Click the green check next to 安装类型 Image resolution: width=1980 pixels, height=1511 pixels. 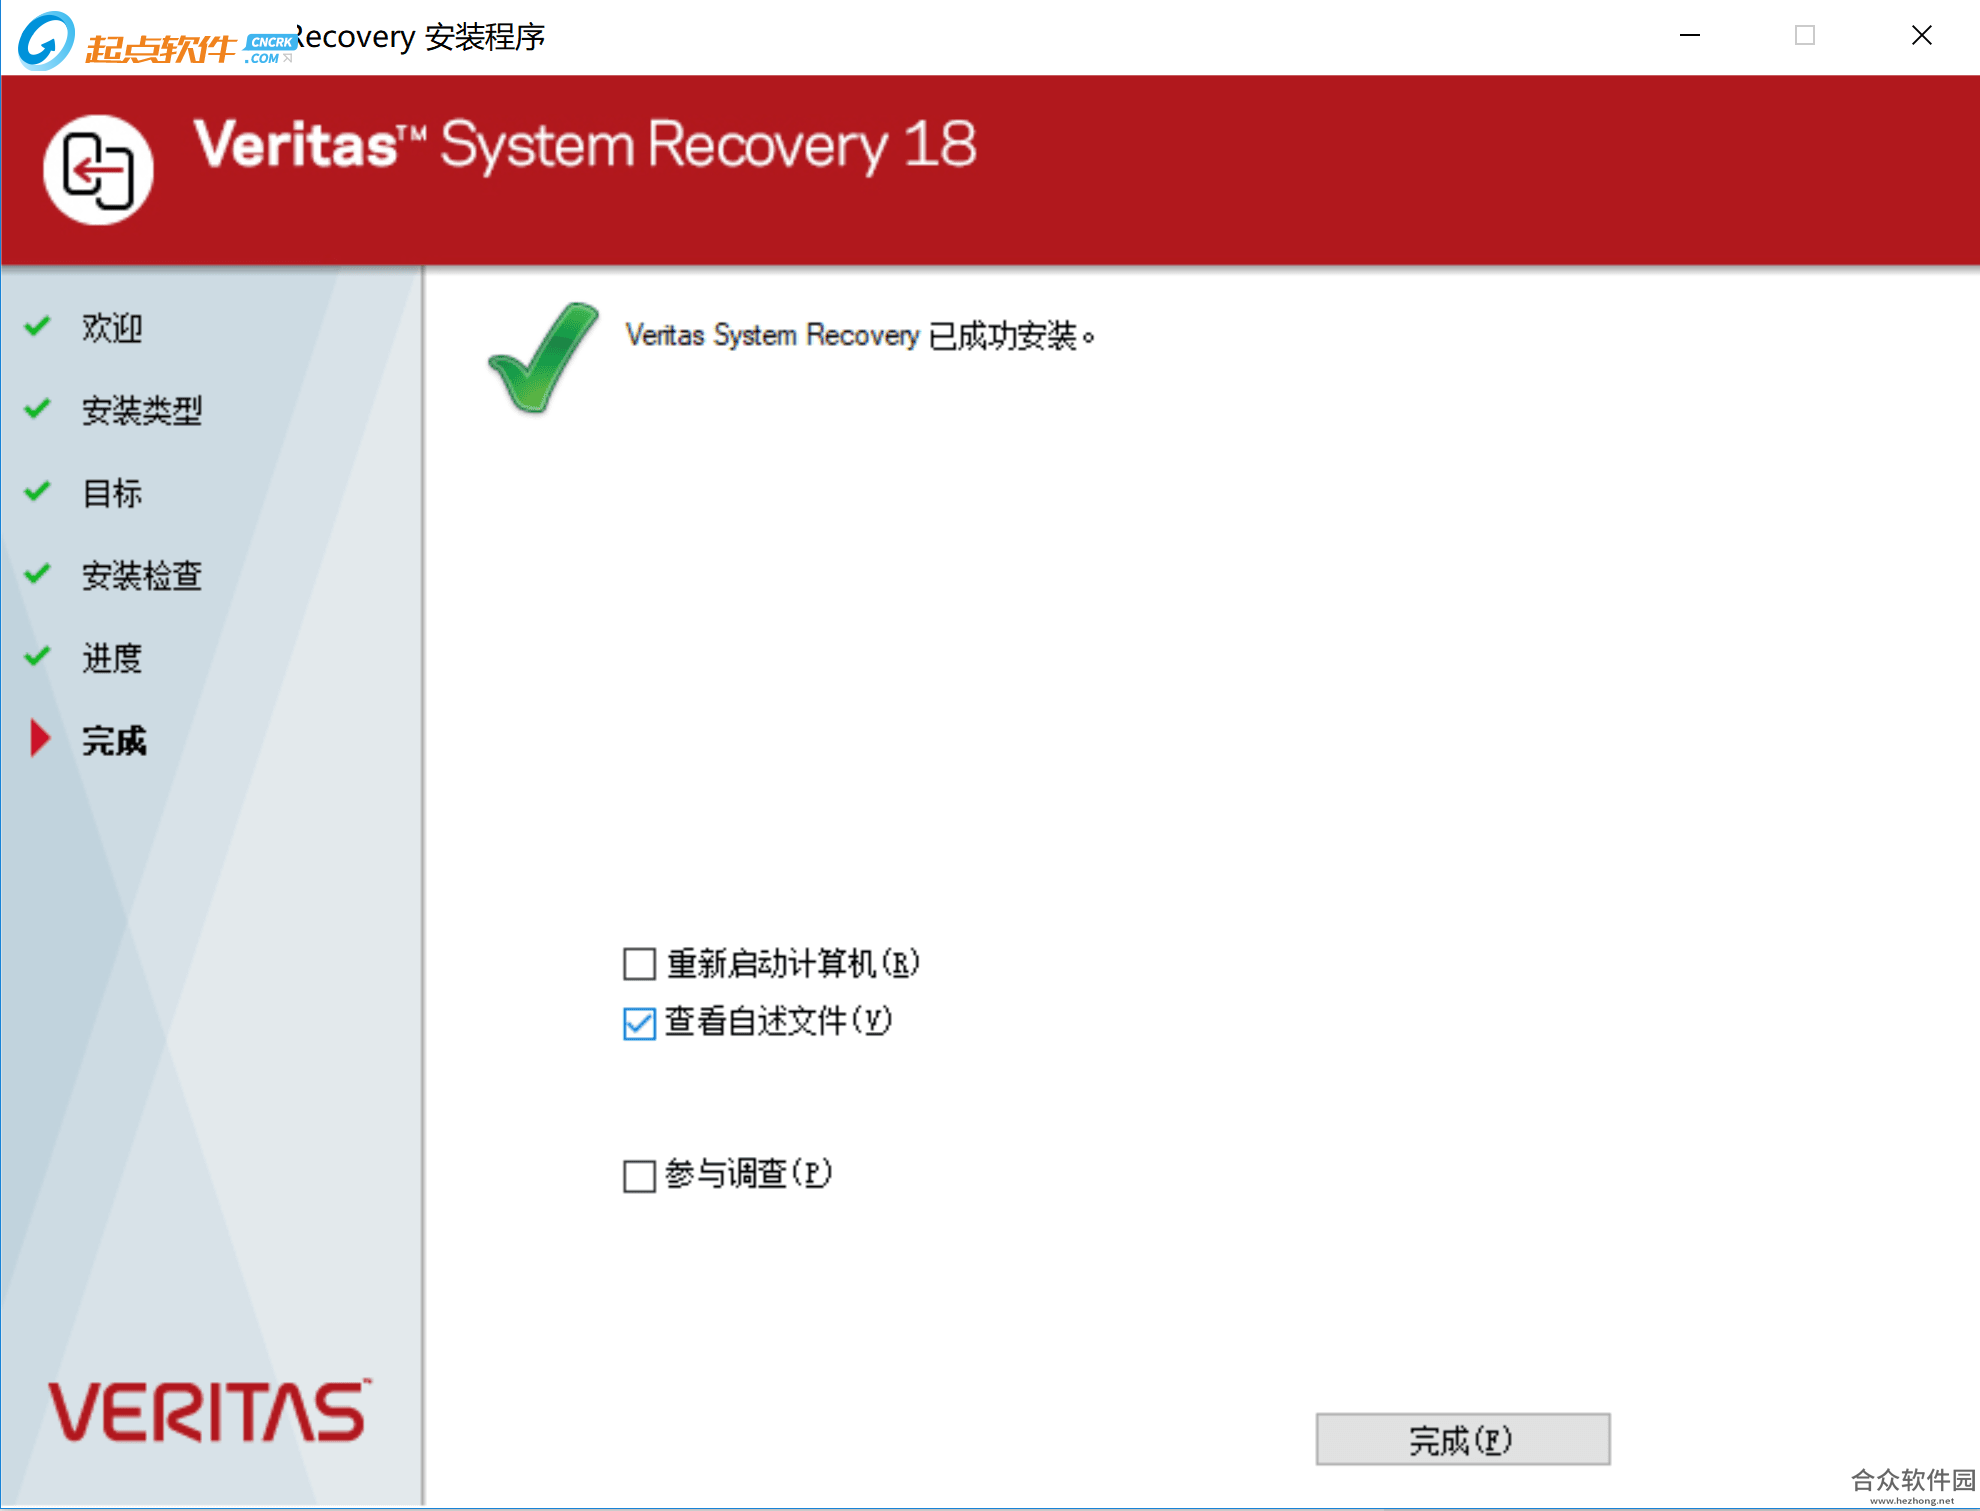tap(37, 408)
